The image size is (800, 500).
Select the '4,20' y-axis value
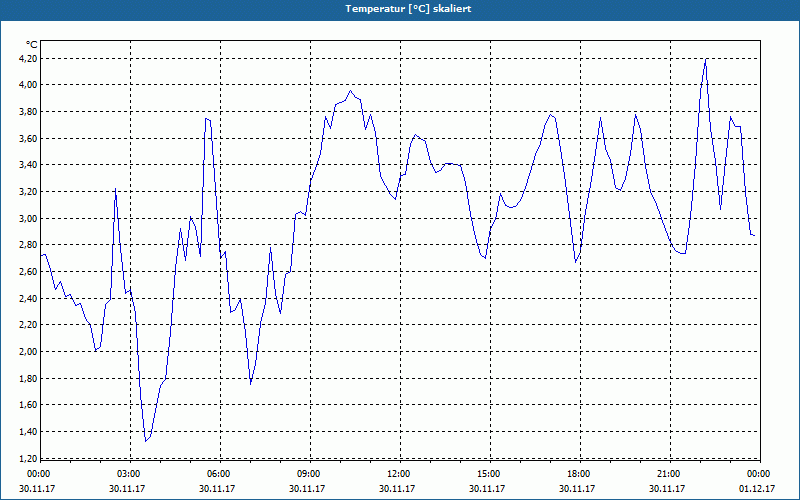[x=29, y=58]
